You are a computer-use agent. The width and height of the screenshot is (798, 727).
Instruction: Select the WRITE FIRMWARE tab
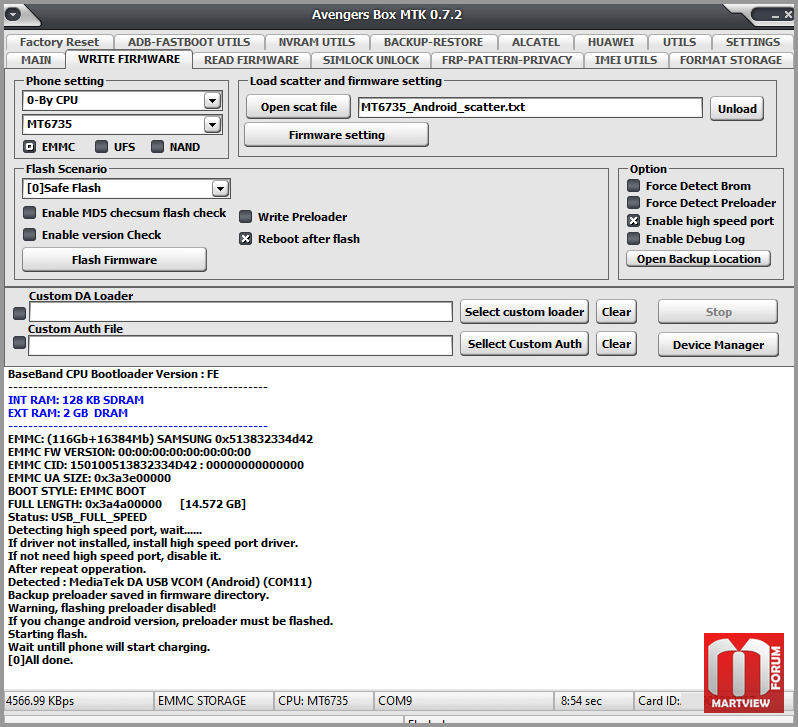pos(129,59)
